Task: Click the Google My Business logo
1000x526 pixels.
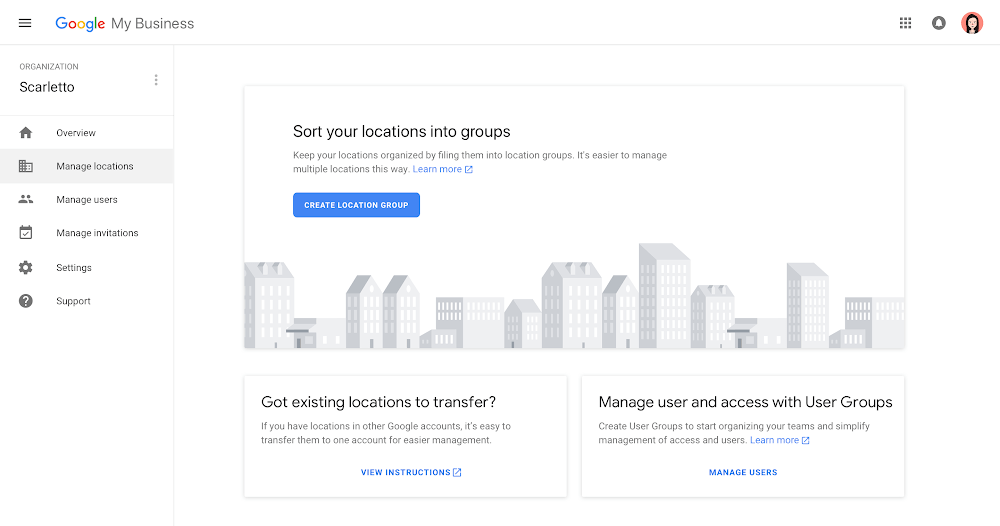Action: pyautogui.click(x=125, y=23)
